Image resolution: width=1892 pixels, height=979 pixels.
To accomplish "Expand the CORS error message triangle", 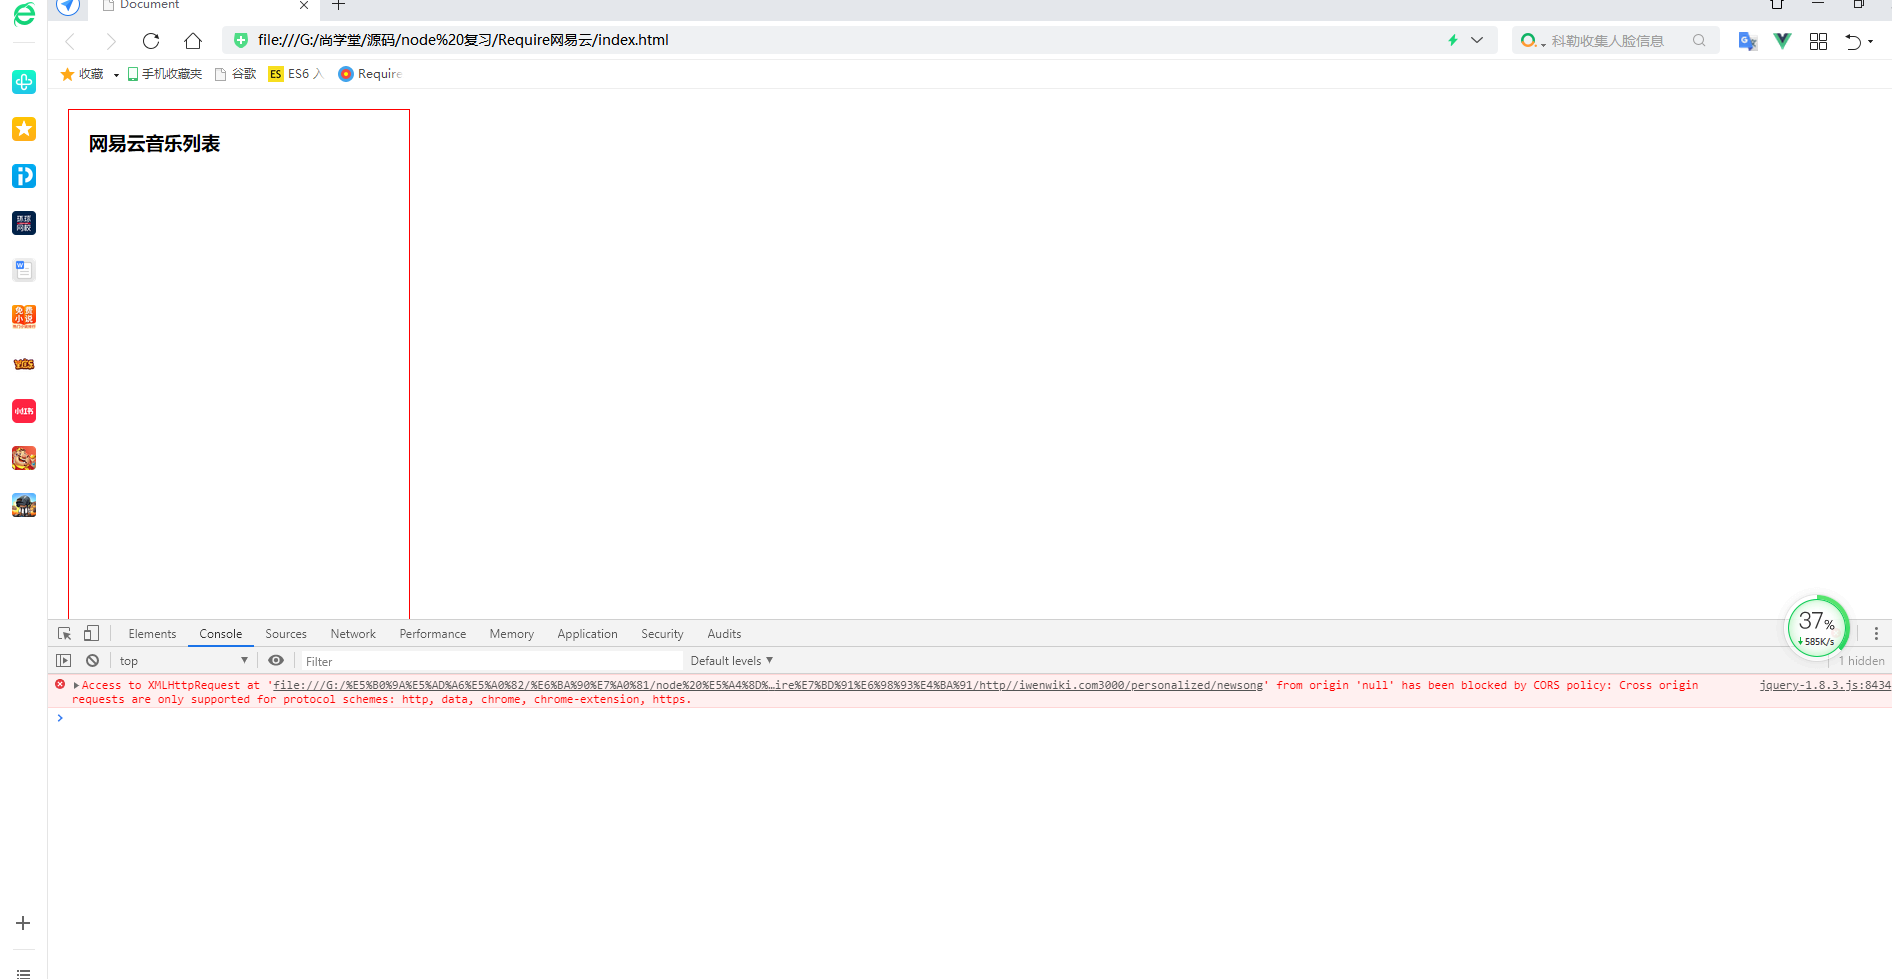I will (76, 686).
